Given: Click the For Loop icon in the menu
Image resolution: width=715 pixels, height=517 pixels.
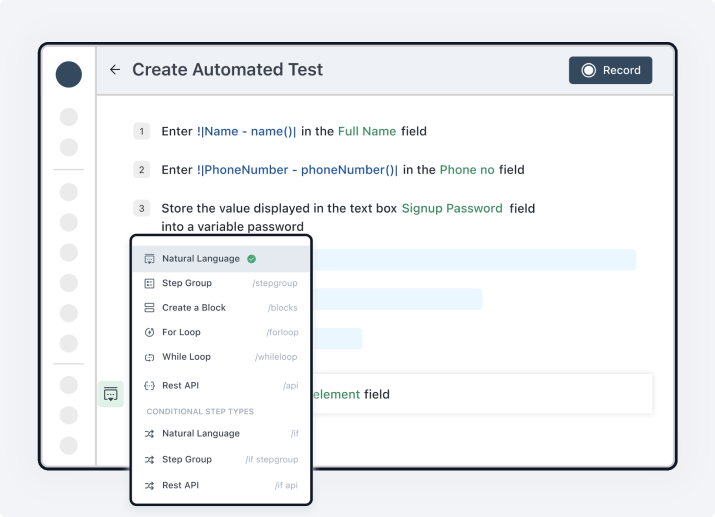Looking at the screenshot, I should (149, 332).
